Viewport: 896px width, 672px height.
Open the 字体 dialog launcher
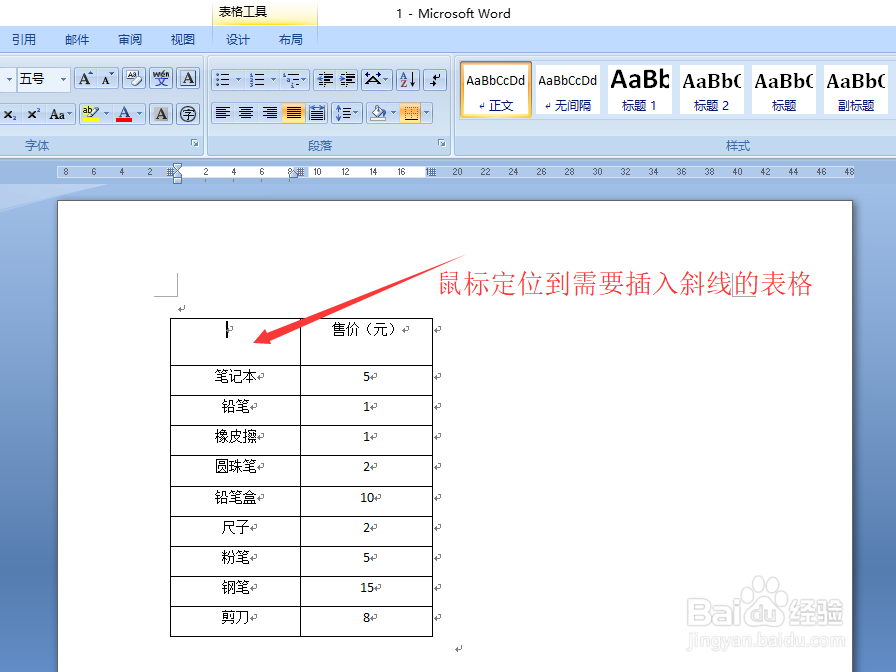click(194, 143)
